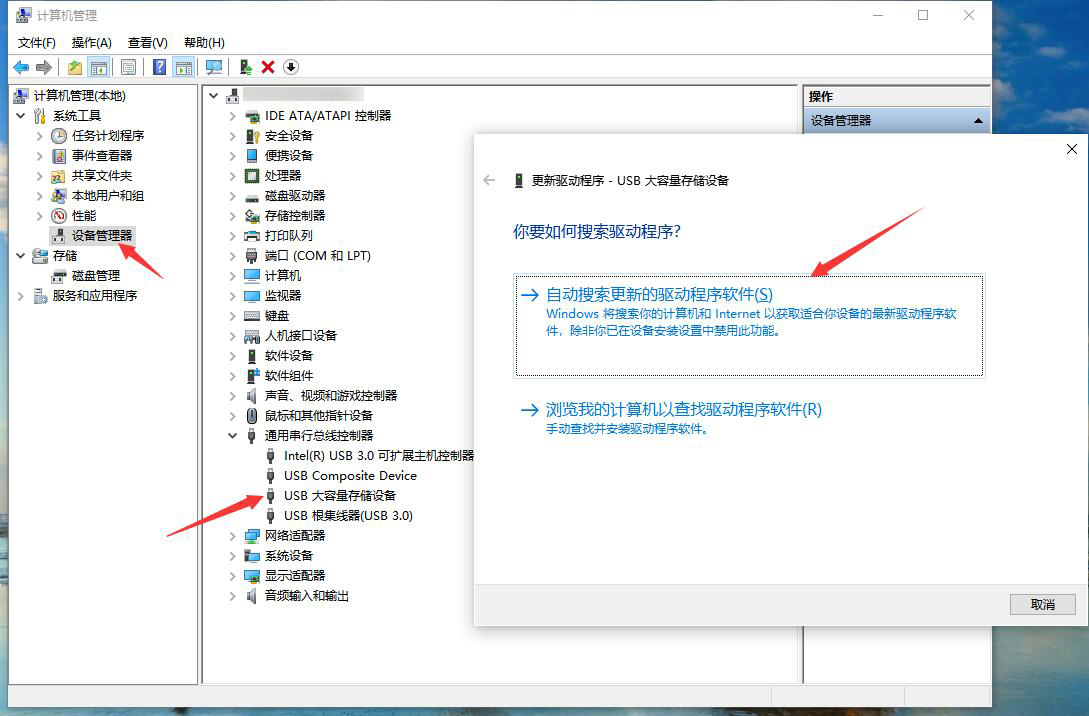Click the USB 大容量存储设备 plug icon
Image resolution: width=1089 pixels, height=716 pixels.
click(x=271, y=496)
